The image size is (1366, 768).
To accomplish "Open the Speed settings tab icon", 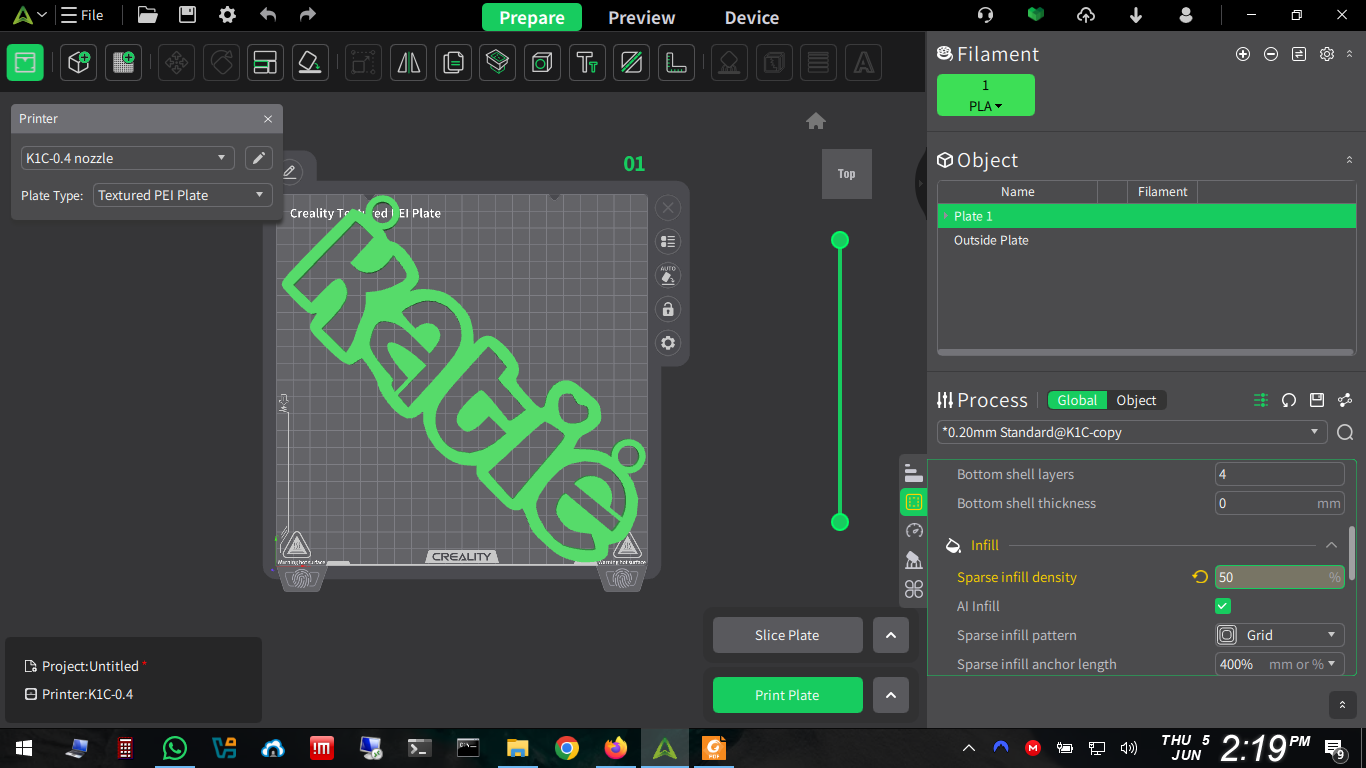I will click(914, 530).
